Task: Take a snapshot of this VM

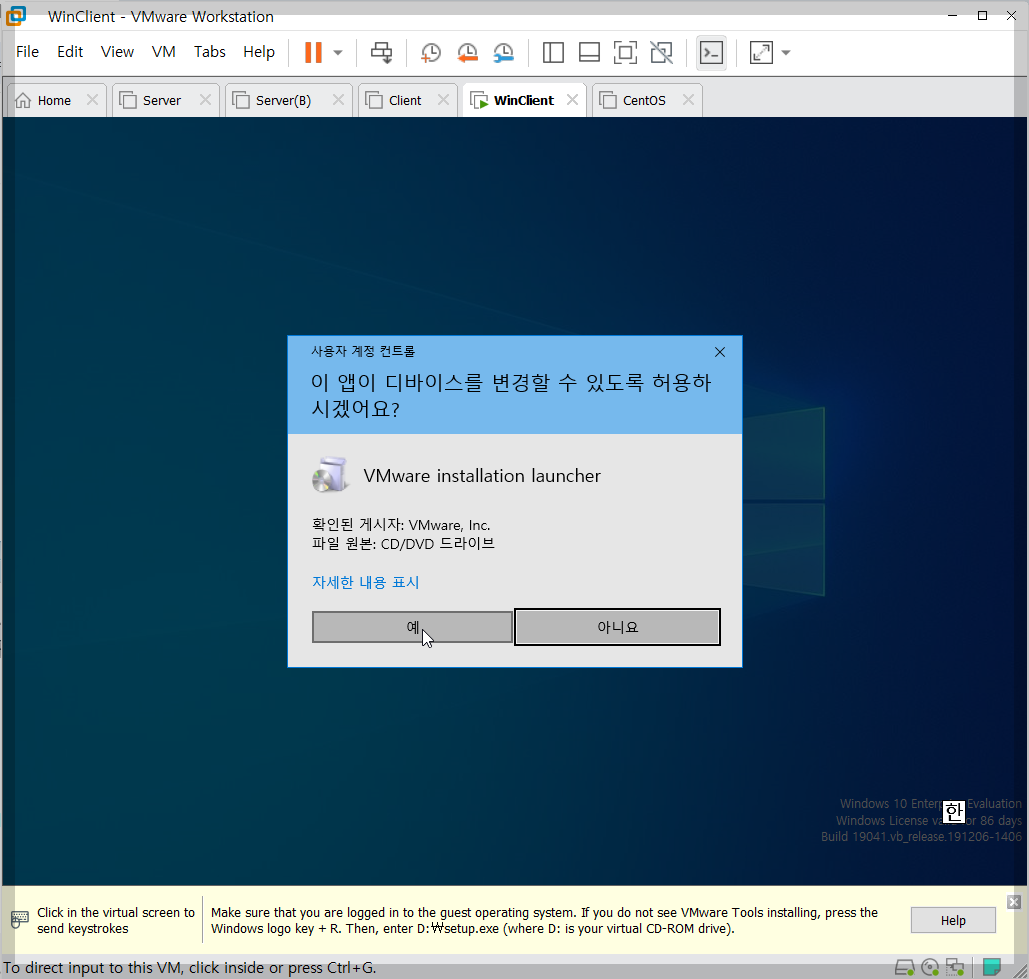Action: point(430,52)
